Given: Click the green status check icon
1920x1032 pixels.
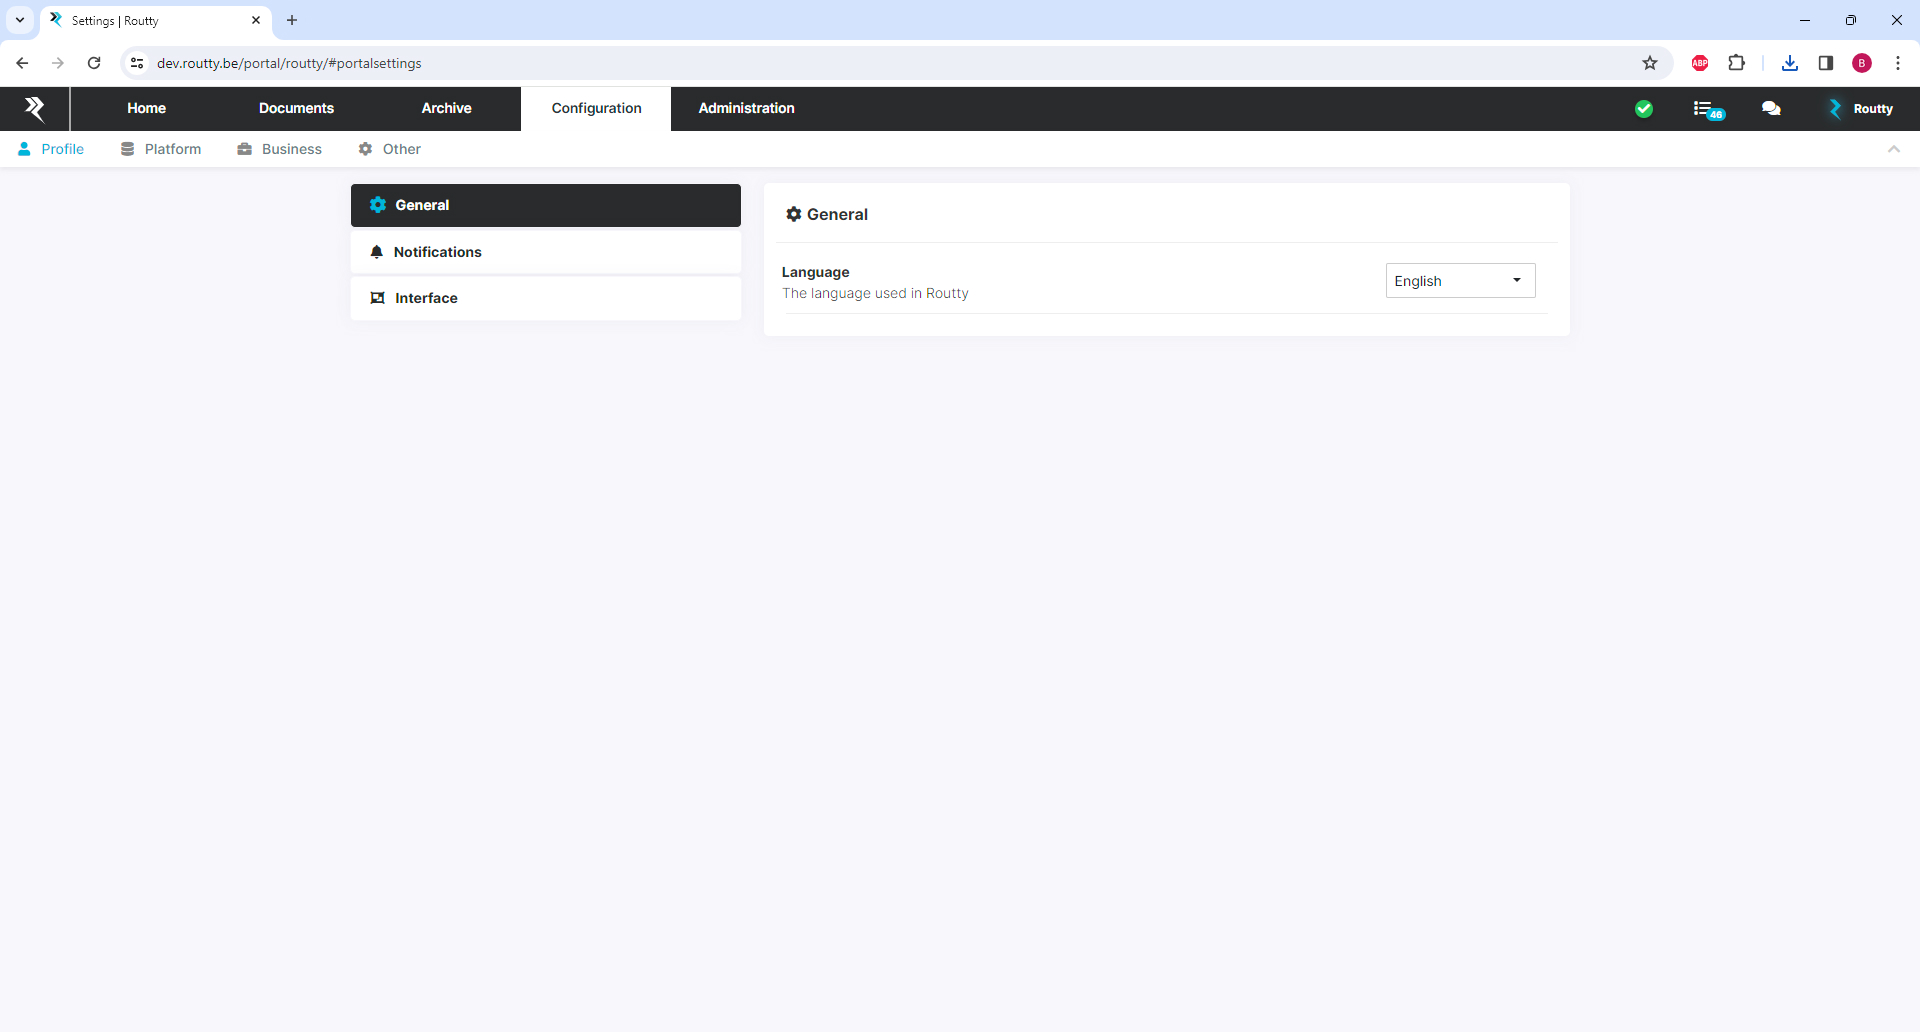Looking at the screenshot, I should pyautogui.click(x=1643, y=109).
